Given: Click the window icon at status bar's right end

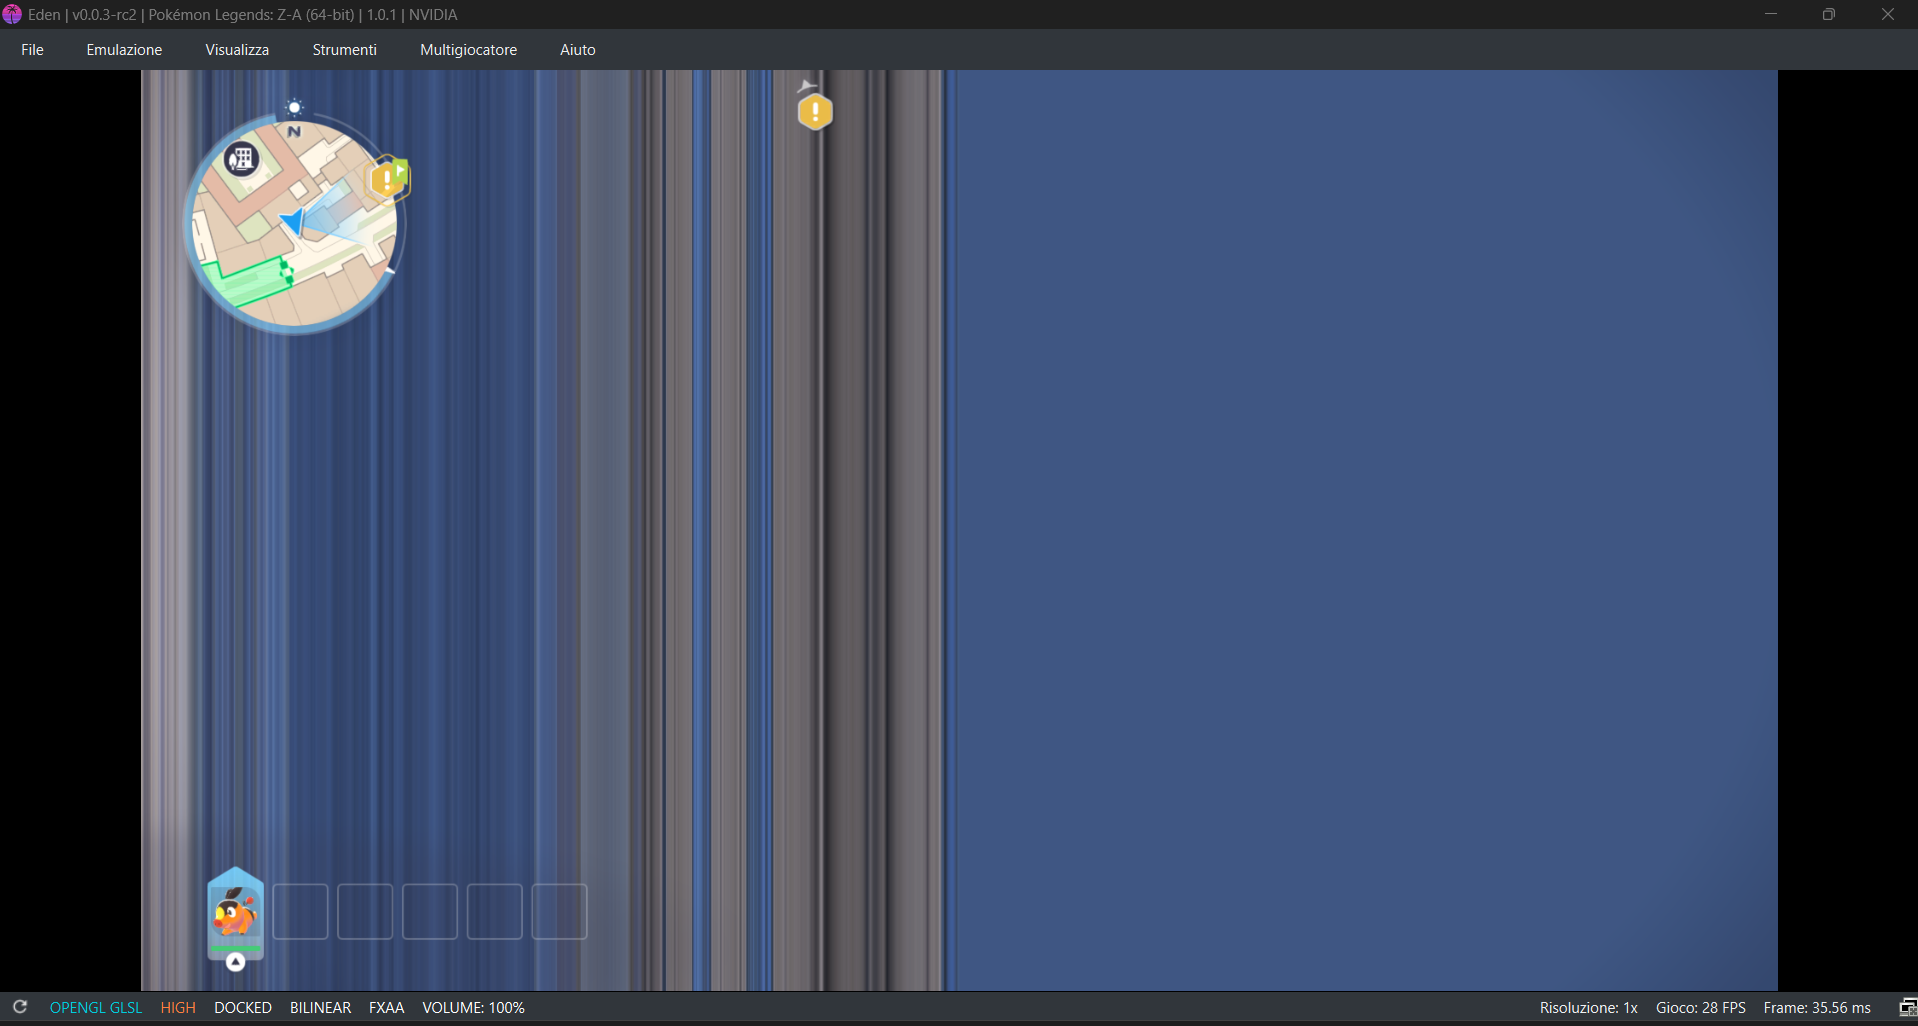Looking at the screenshot, I should [x=1907, y=1007].
